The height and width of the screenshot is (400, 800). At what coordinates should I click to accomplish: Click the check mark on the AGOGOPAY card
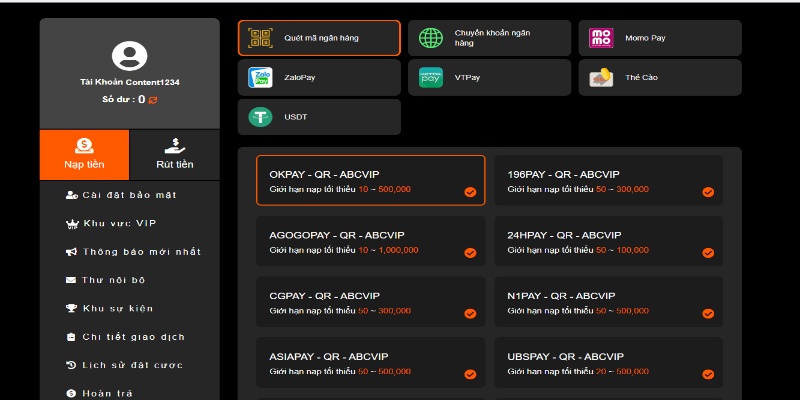coord(470,253)
